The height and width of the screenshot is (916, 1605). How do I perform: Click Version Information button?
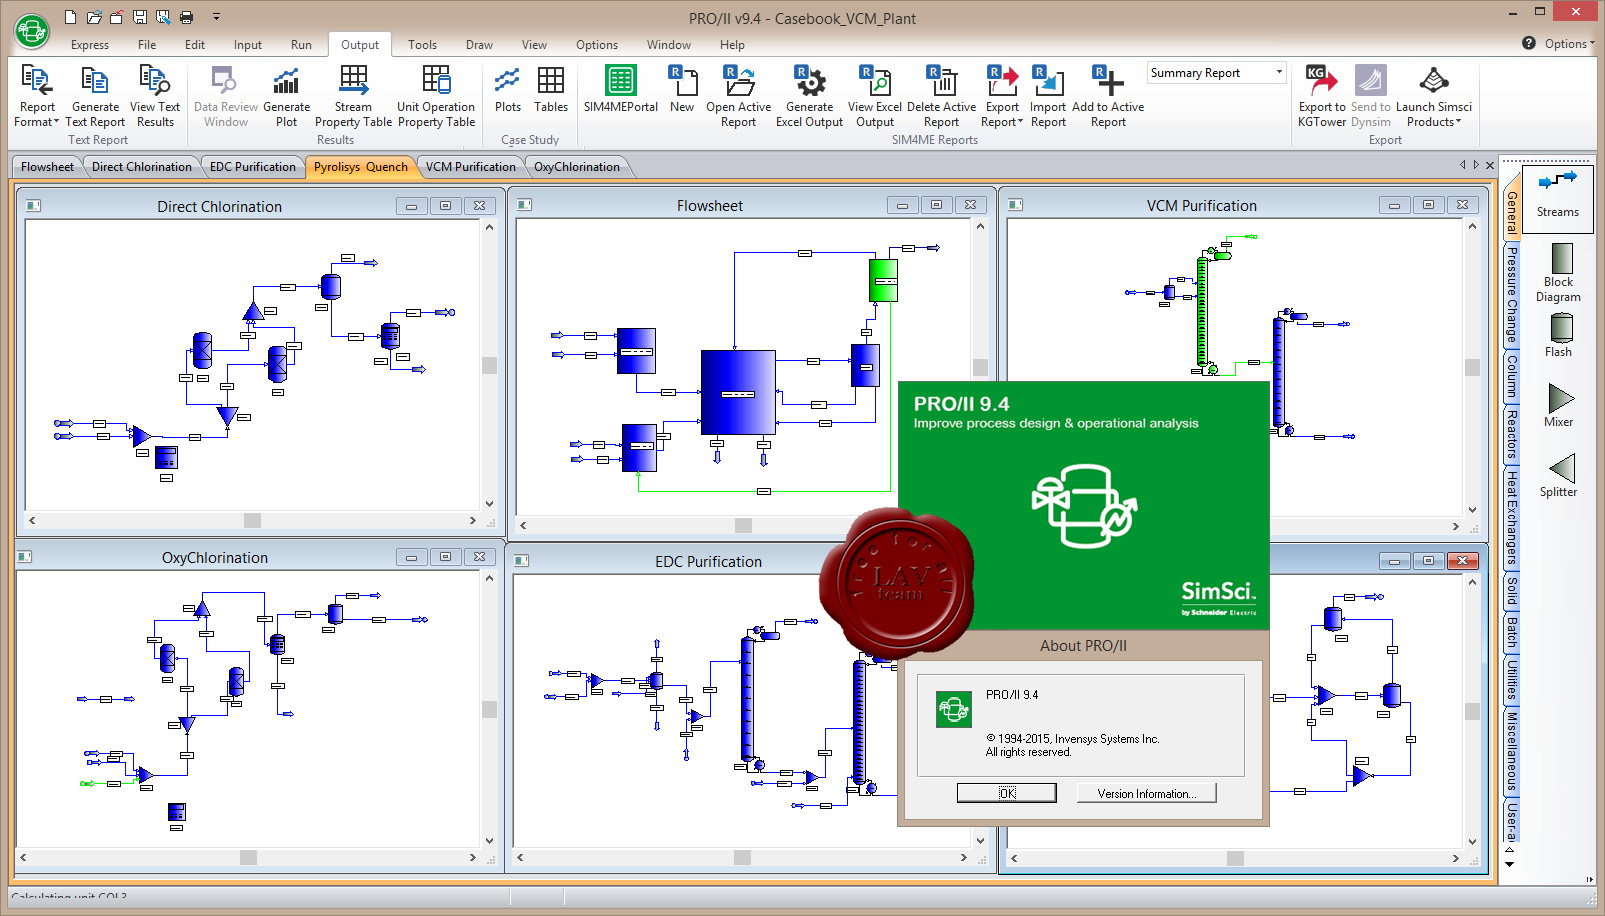click(x=1146, y=793)
